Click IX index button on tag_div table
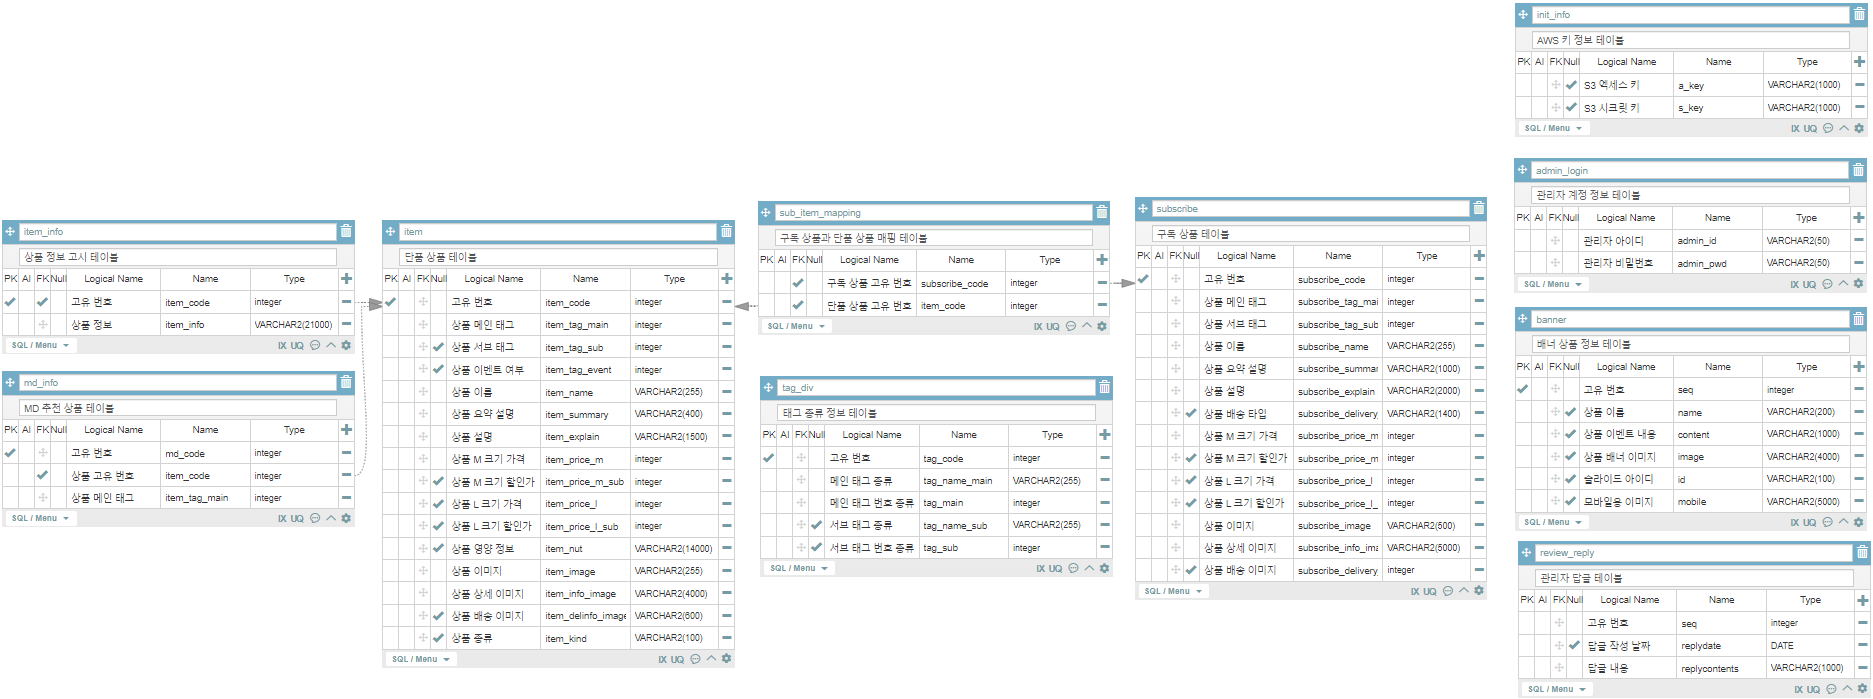The width and height of the screenshot is (1873, 699). (1040, 568)
